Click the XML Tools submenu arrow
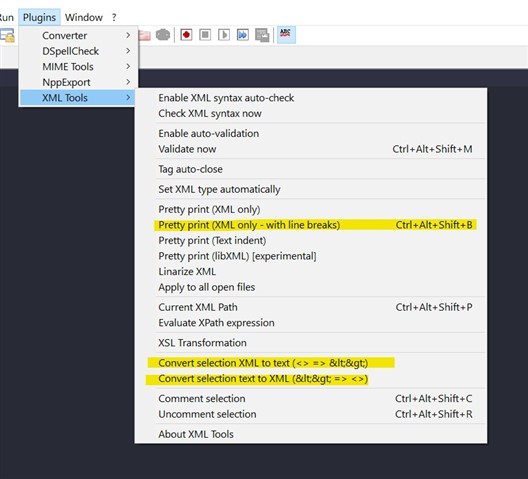528x479 pixels. [128, 98]
